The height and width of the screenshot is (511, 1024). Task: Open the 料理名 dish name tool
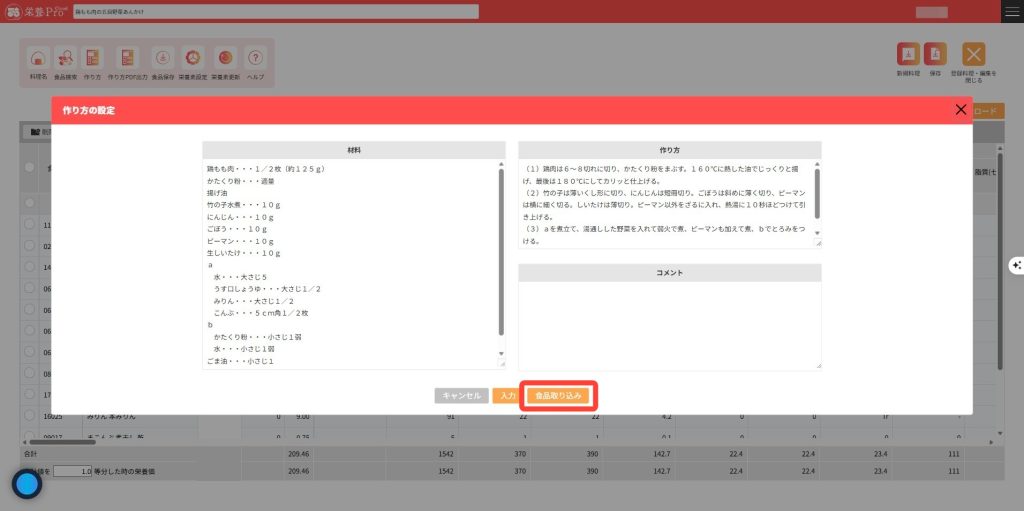pos(37,62)
